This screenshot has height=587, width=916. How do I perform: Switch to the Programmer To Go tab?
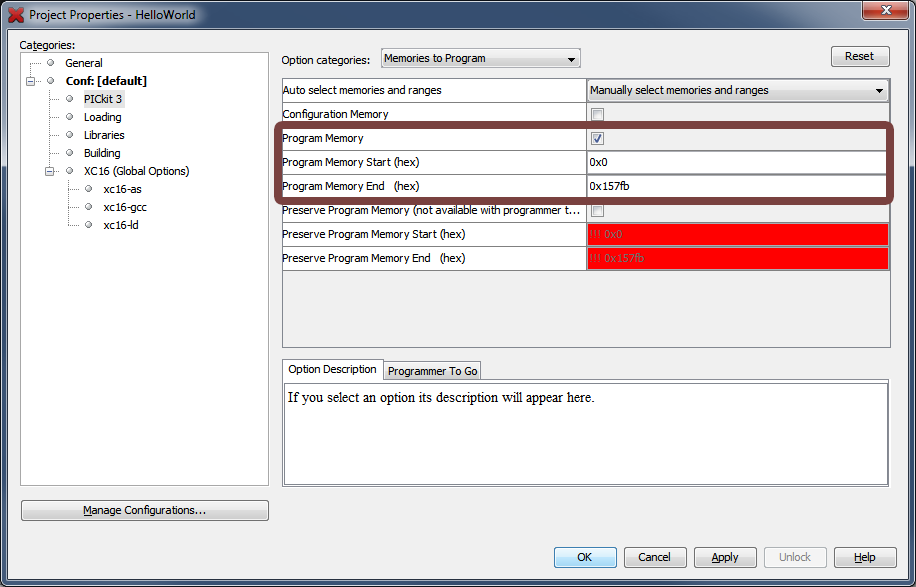pyautogui.click(x=432, y=371)
